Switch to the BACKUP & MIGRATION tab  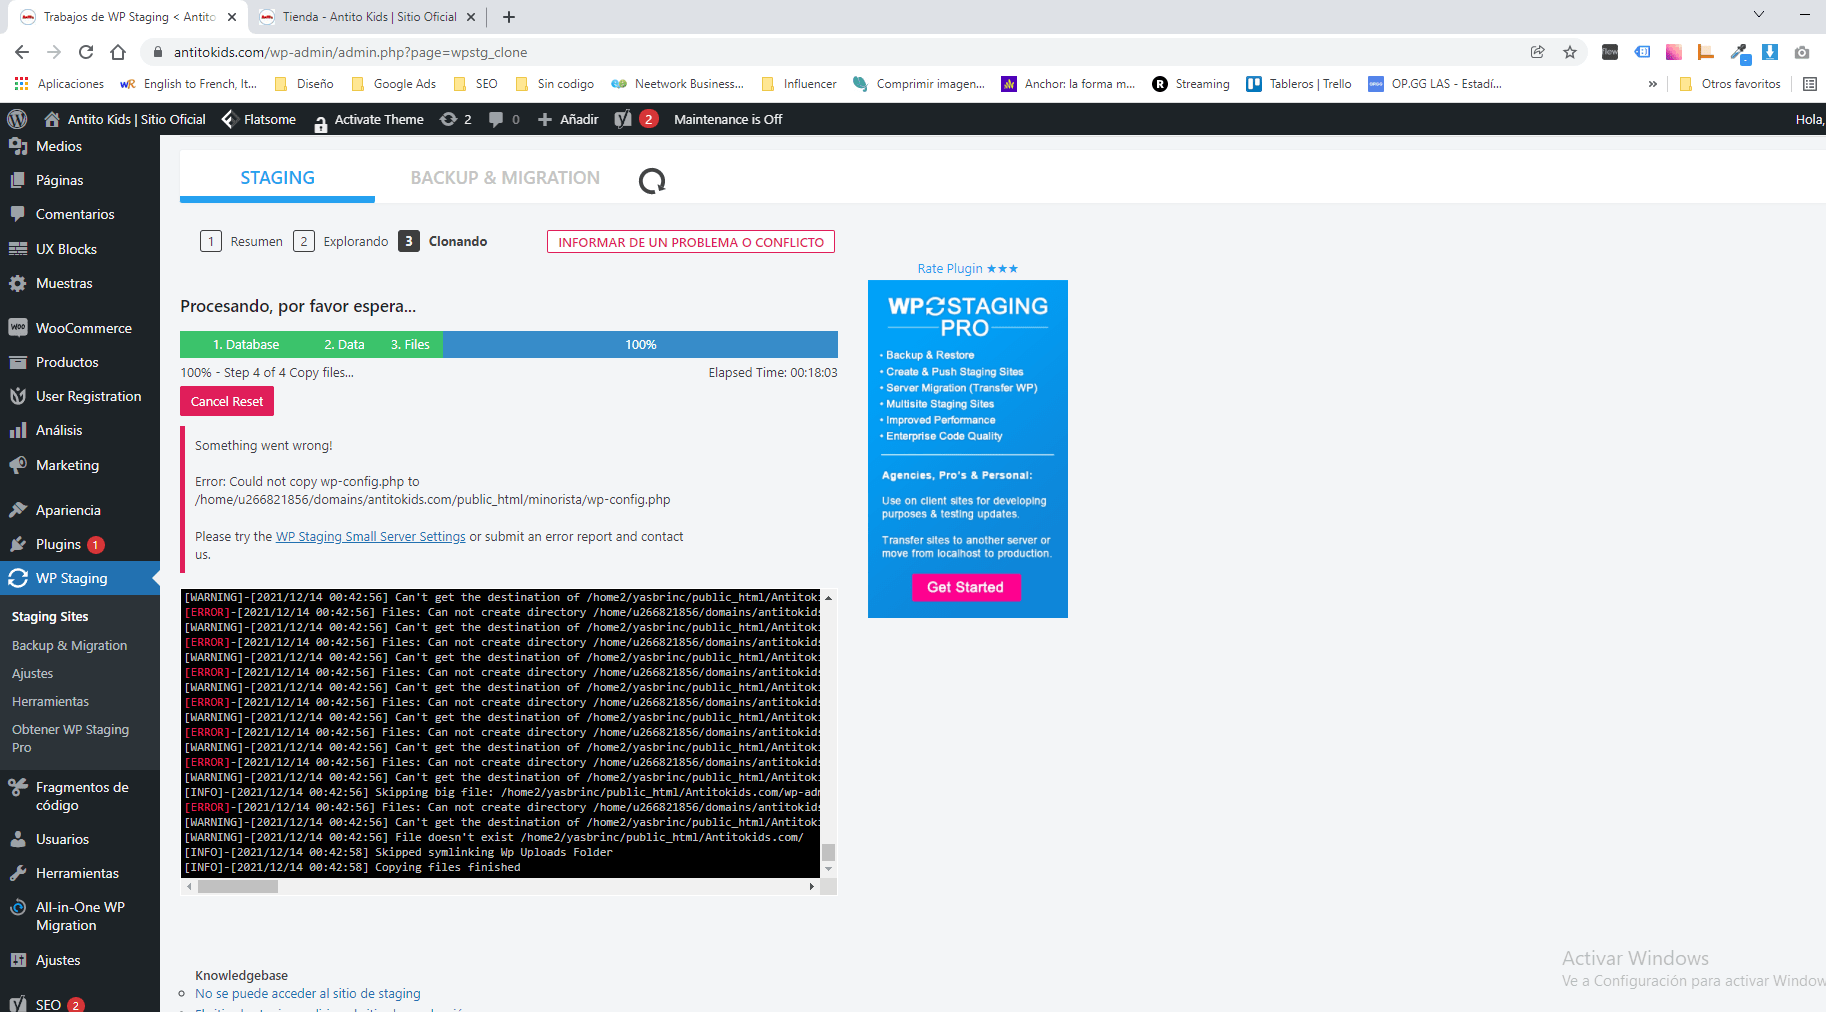505,177
